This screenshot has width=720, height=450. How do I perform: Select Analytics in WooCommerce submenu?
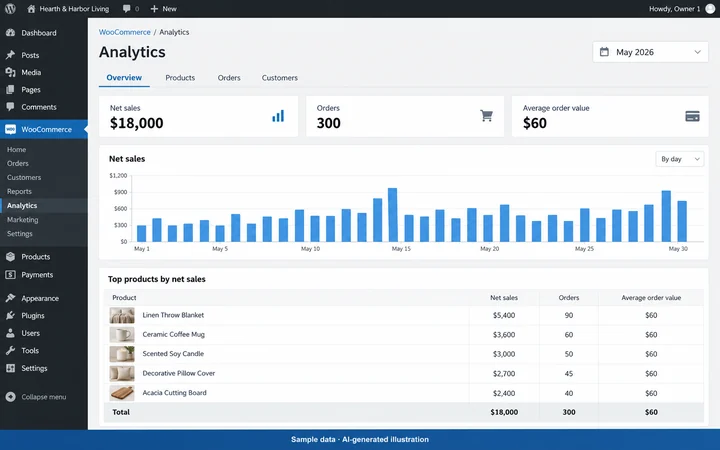(22, 205)
